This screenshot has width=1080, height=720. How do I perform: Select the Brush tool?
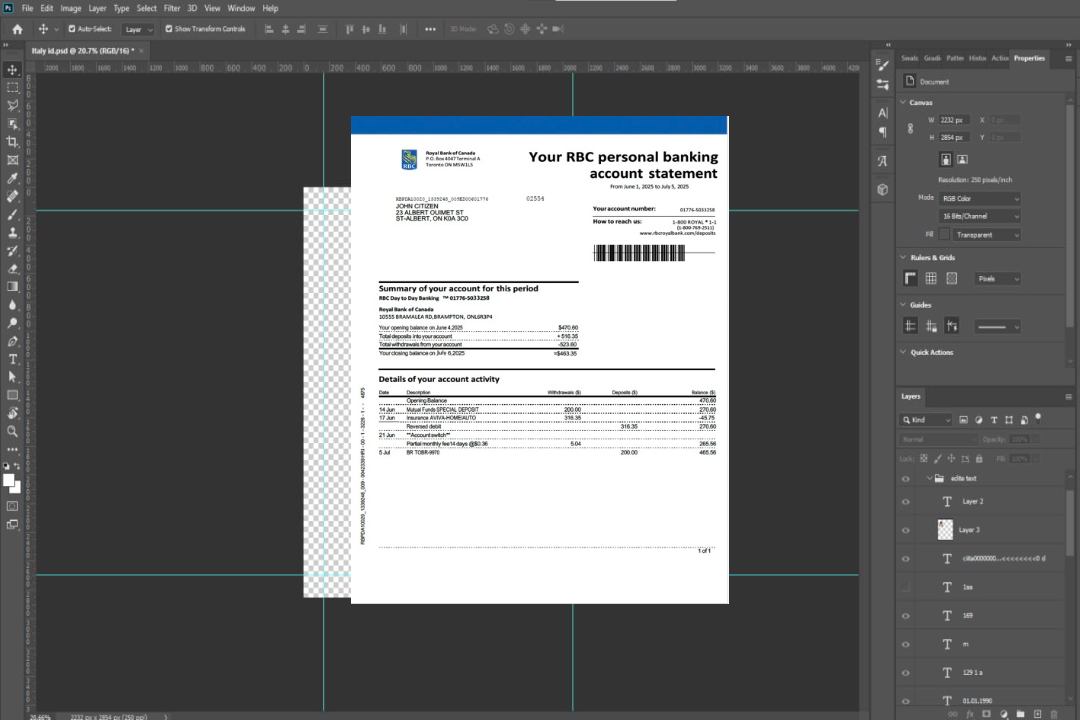12,214
